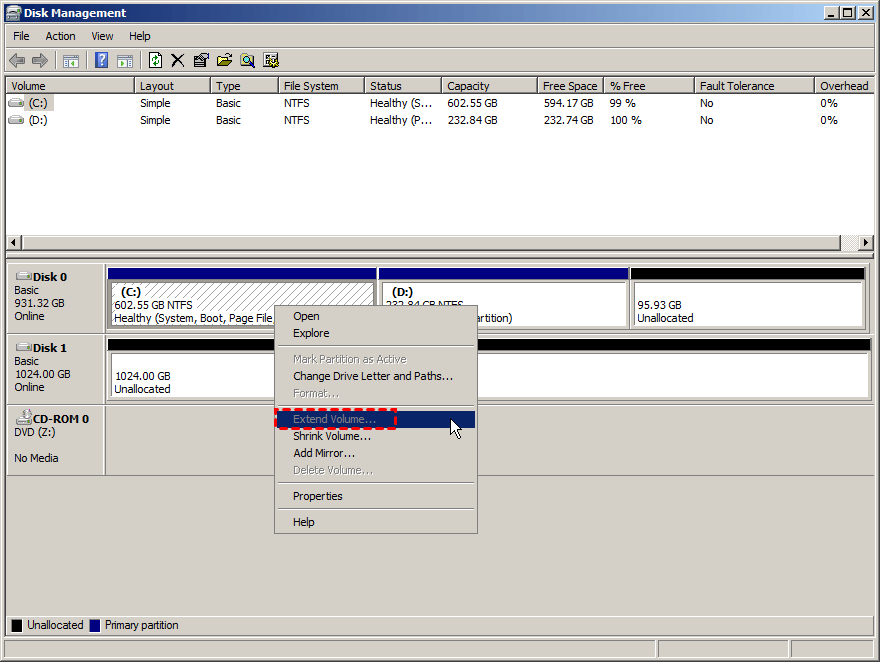Click the Delete X toolbar icon
The width and height of the screenshot is (880, 662).
178,61
